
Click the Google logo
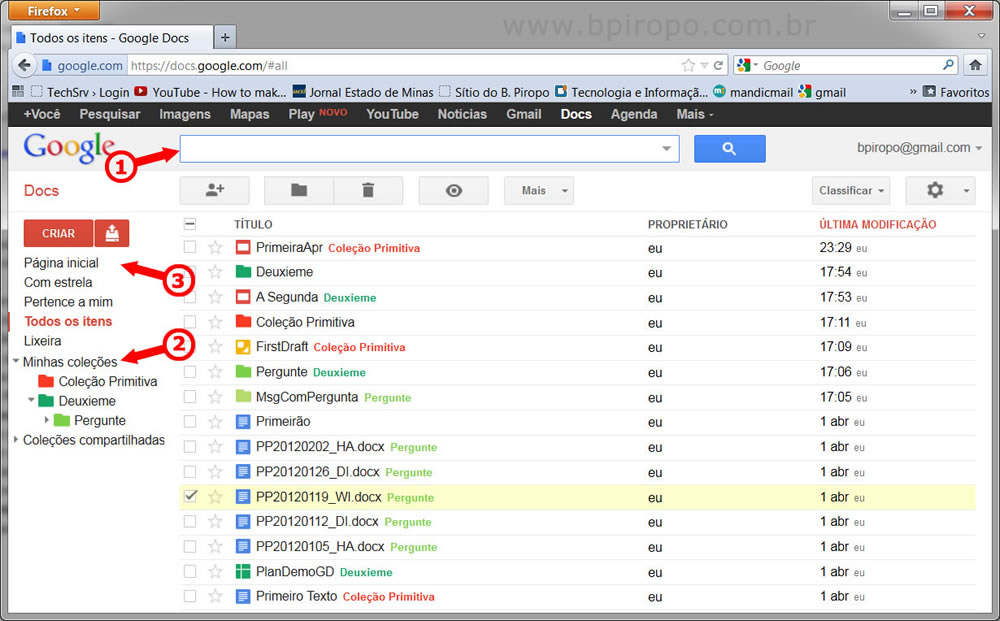click(x=69, y=147)
